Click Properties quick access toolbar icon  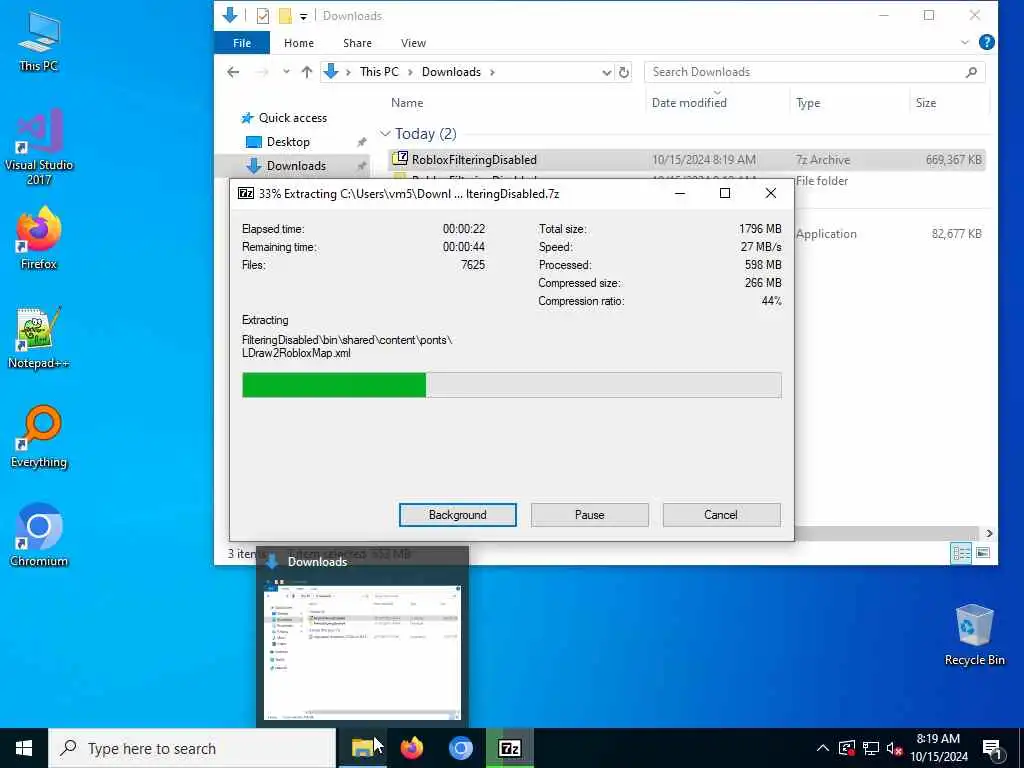263,16
